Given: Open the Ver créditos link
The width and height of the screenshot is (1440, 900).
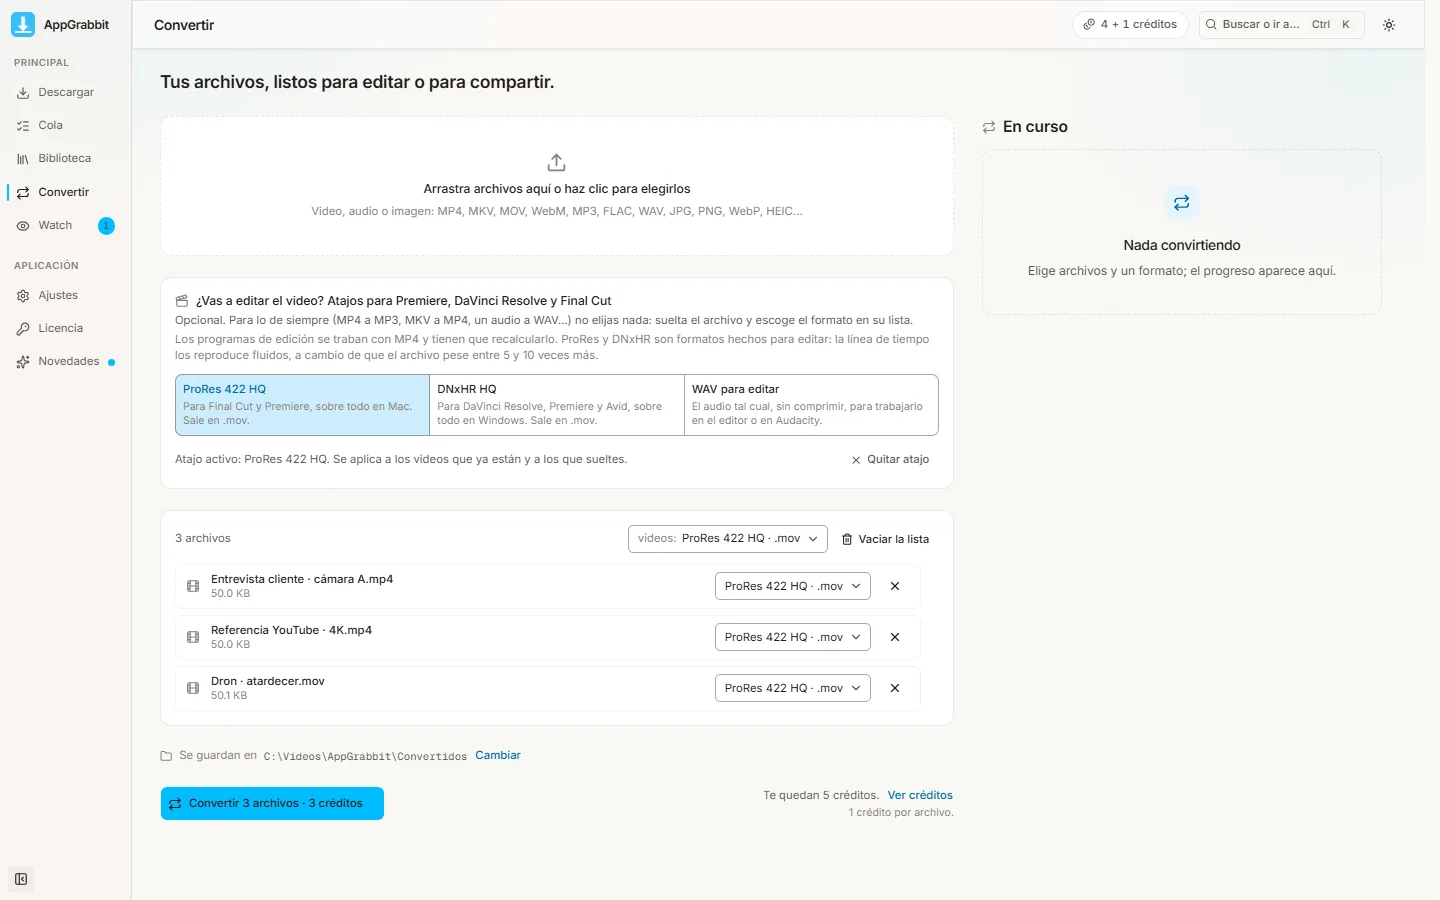Looking at the screenshot, I should [920, 795].
